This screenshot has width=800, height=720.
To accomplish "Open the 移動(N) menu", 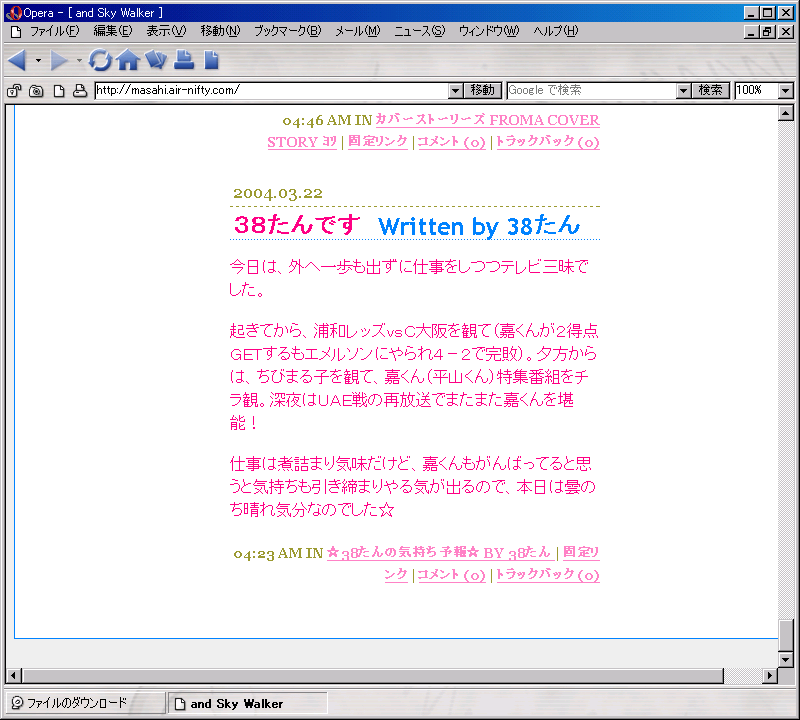I will click(x=220, y=31).
